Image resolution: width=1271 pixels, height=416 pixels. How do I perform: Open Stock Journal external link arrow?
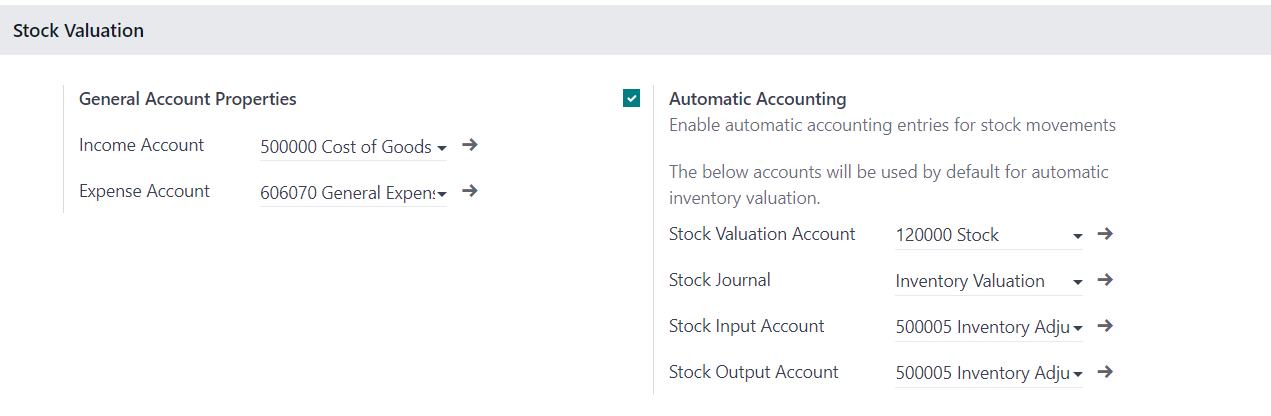tap(1105, 280)
